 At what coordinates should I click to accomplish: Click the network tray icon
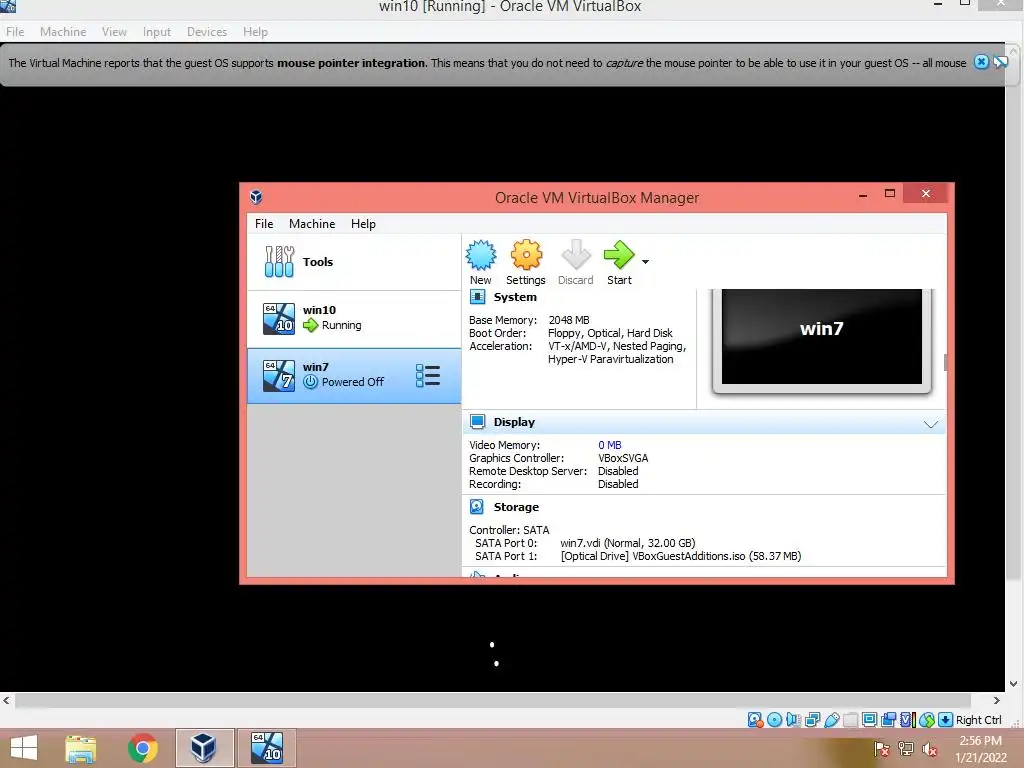pyautogui.click(x=906, y=749)
